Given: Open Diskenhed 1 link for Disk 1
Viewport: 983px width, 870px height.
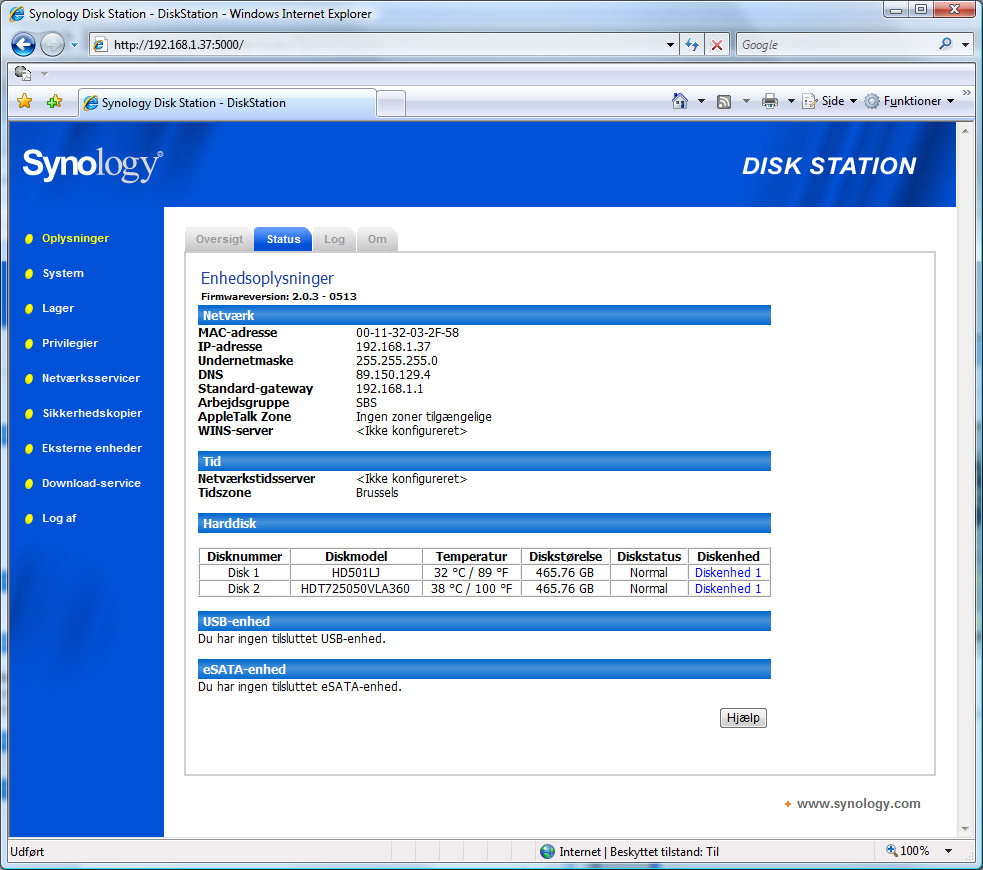Looking at the screenshot, I should (728, 573).
